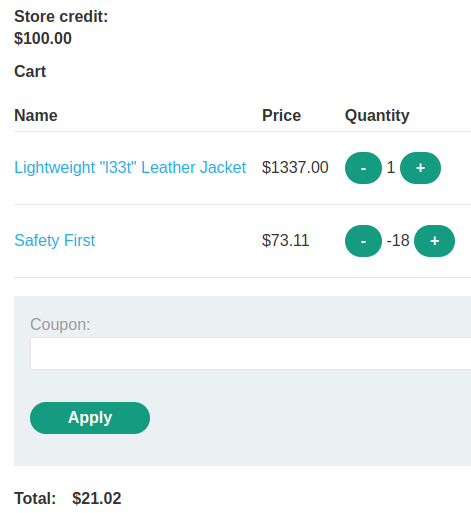Click the Cart section heading
This screenshot has width=471, height=513.
pyautogui.click(x=30, y=71)
